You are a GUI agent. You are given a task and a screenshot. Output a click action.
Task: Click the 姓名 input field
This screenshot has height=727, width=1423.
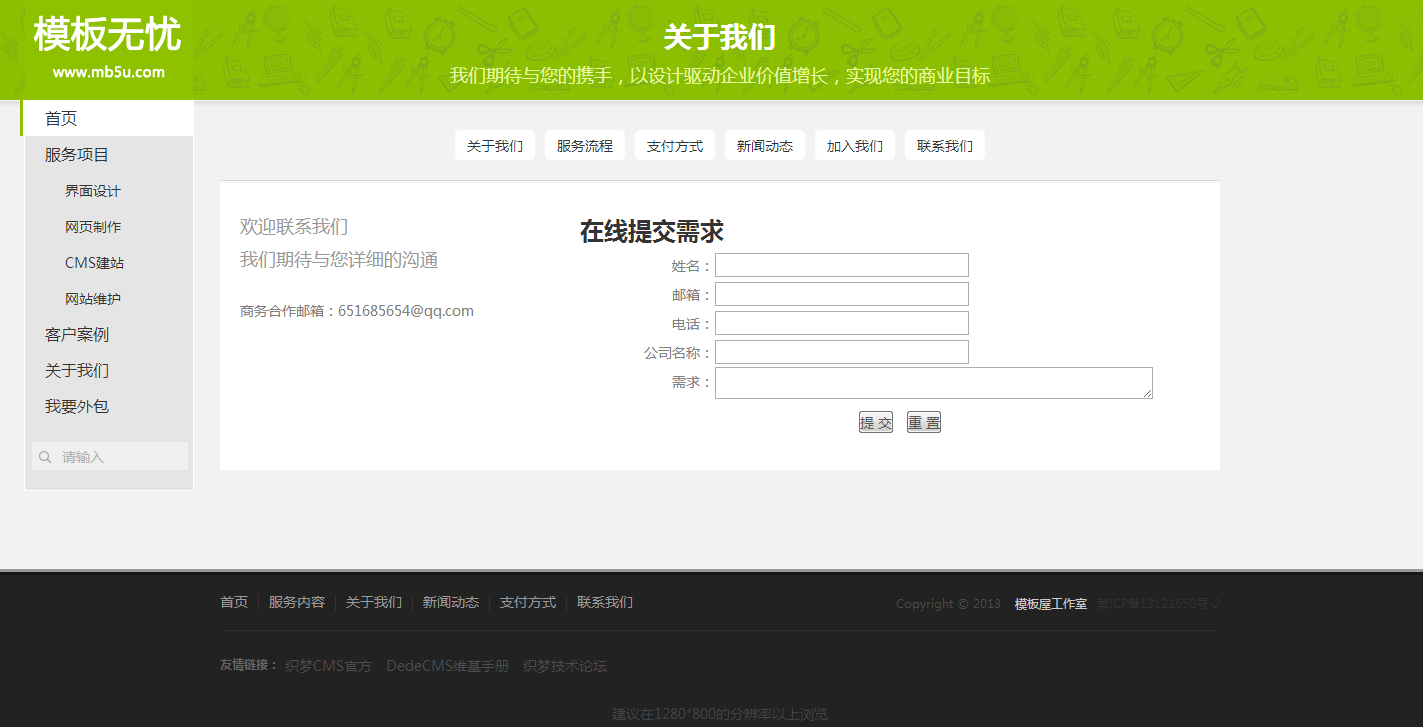(x=841, y=265)
